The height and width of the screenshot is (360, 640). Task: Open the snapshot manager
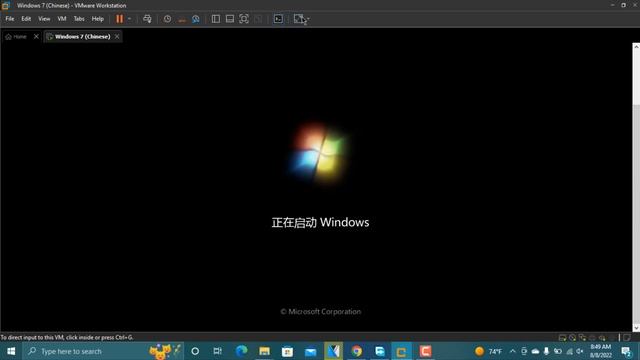196,19
